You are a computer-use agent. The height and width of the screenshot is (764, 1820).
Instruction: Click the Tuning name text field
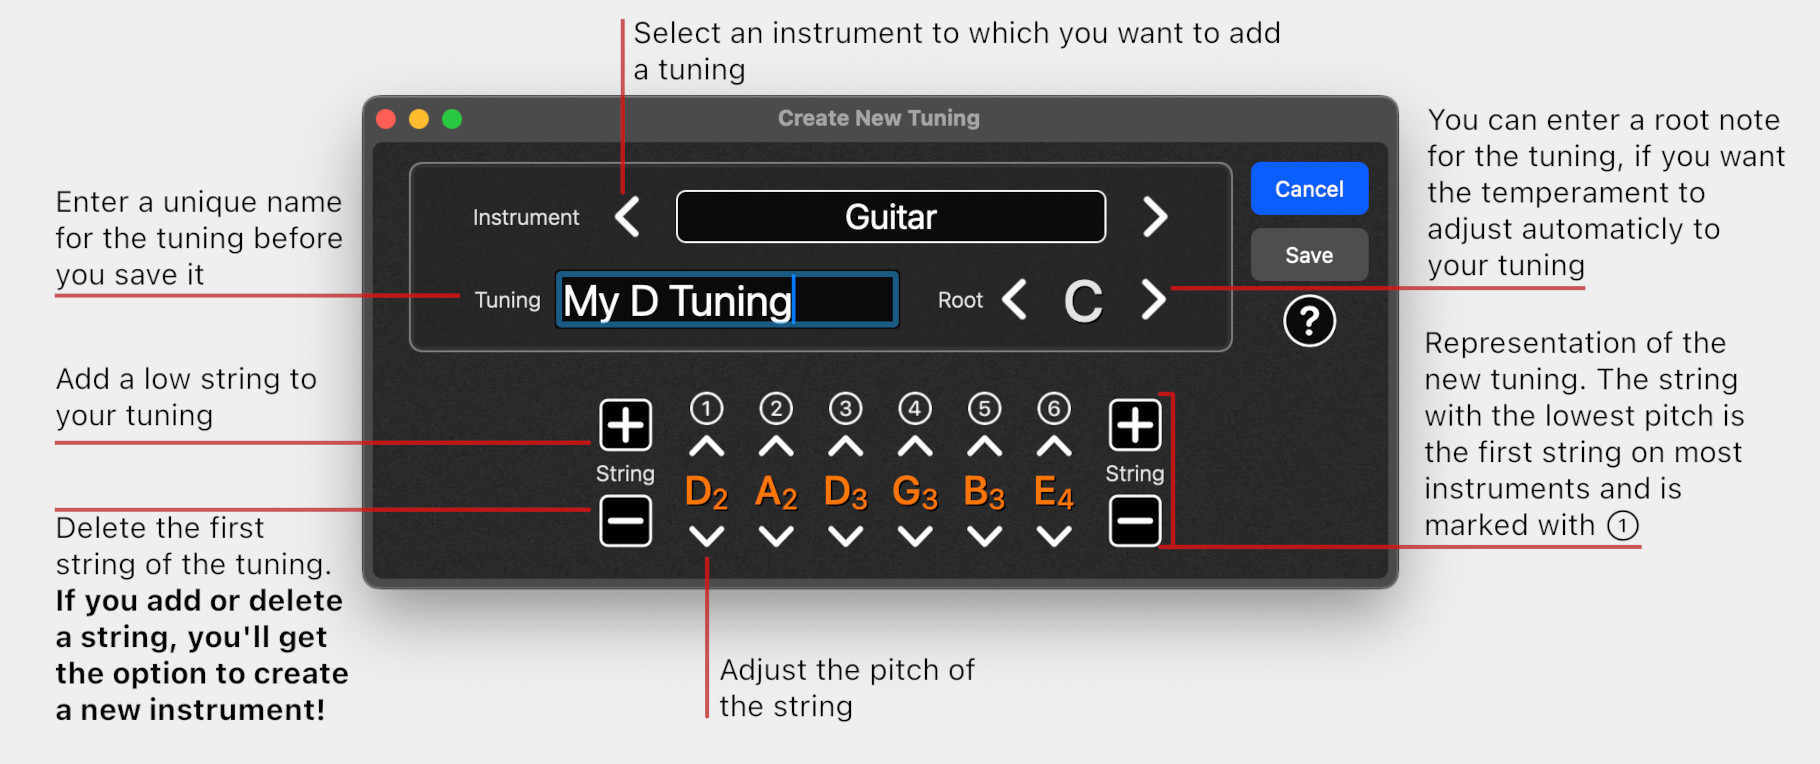(x=727, y=300)
